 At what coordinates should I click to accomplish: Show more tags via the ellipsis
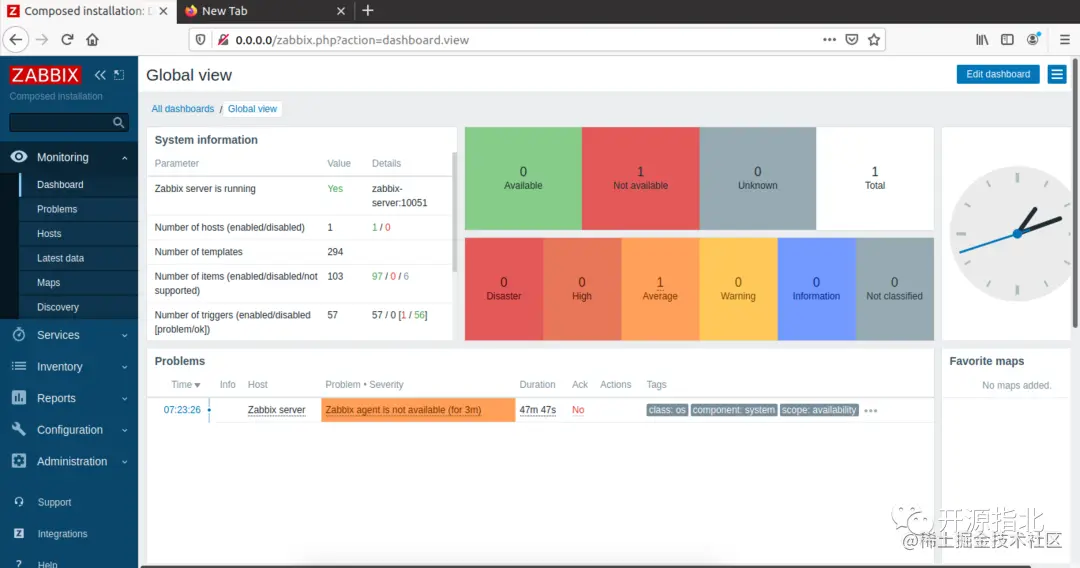click(x=871, y=410)
